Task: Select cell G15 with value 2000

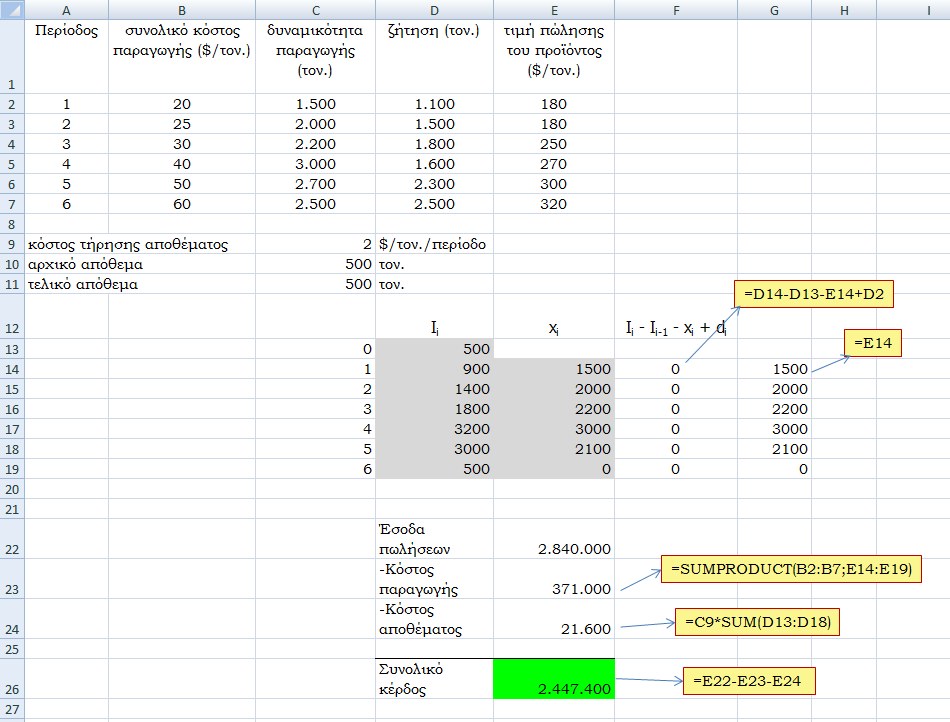Action: coord(774,389)
